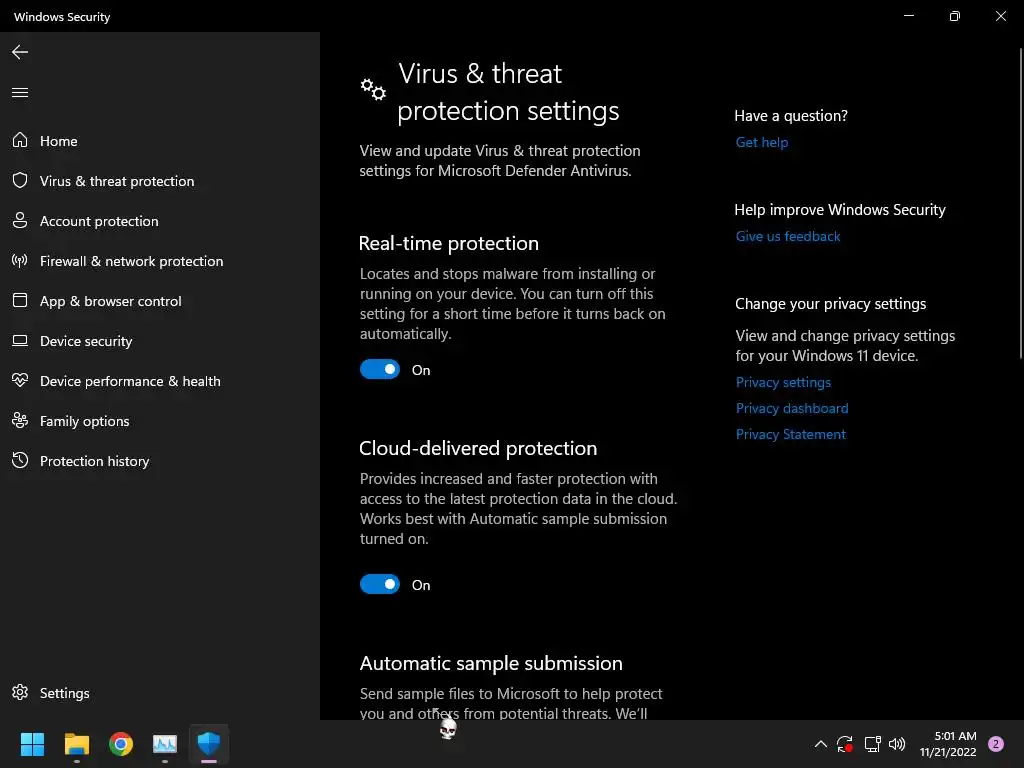The height and width of the screenshot is (768, 1024).
Task: Click the Real-time protection heading
Action: point(449,243)
